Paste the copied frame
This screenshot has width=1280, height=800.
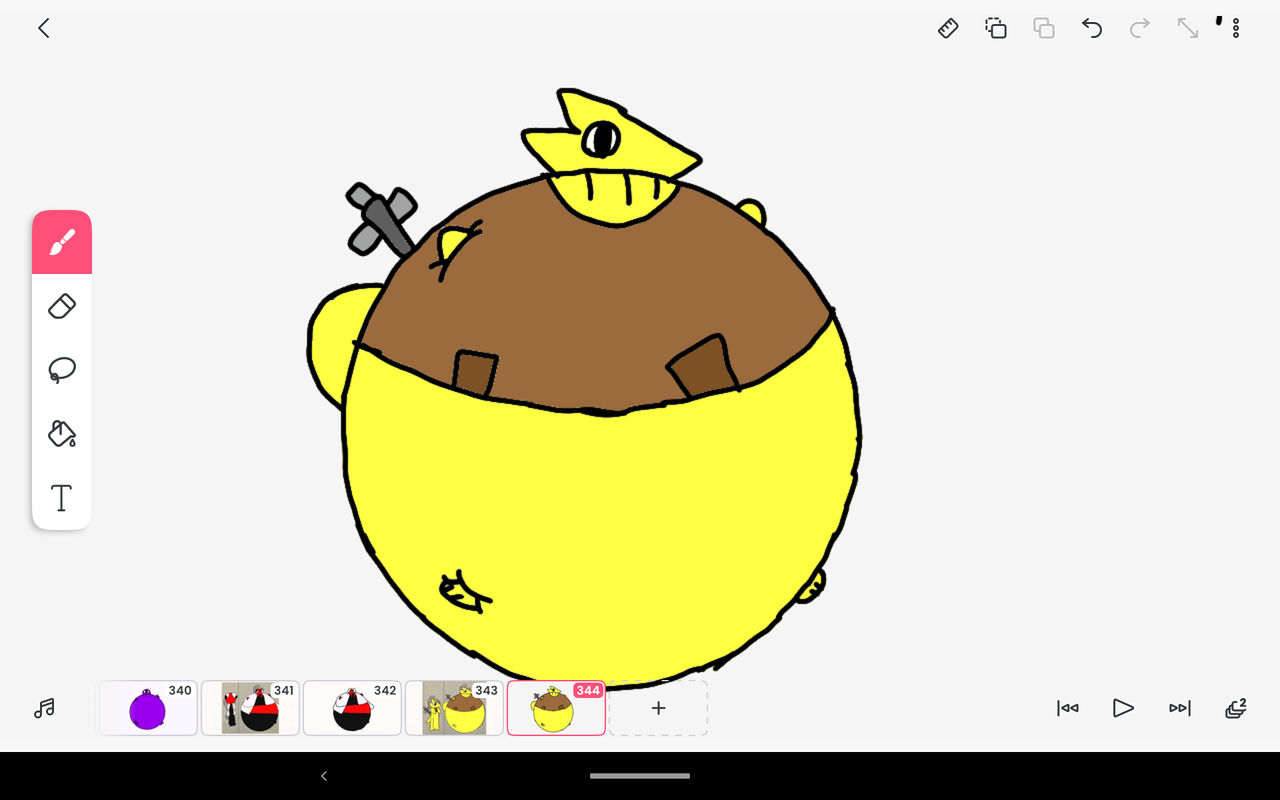(1044, 28)
